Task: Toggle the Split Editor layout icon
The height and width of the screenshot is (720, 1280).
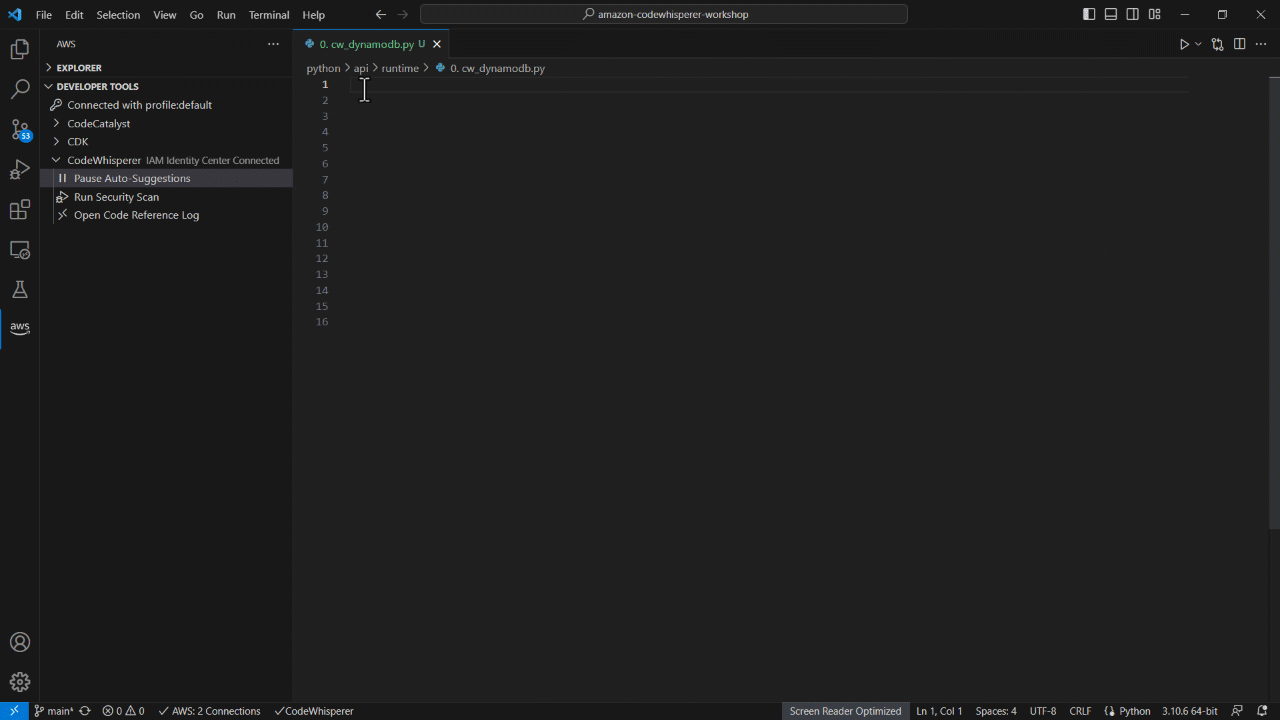Action: 1239,44
